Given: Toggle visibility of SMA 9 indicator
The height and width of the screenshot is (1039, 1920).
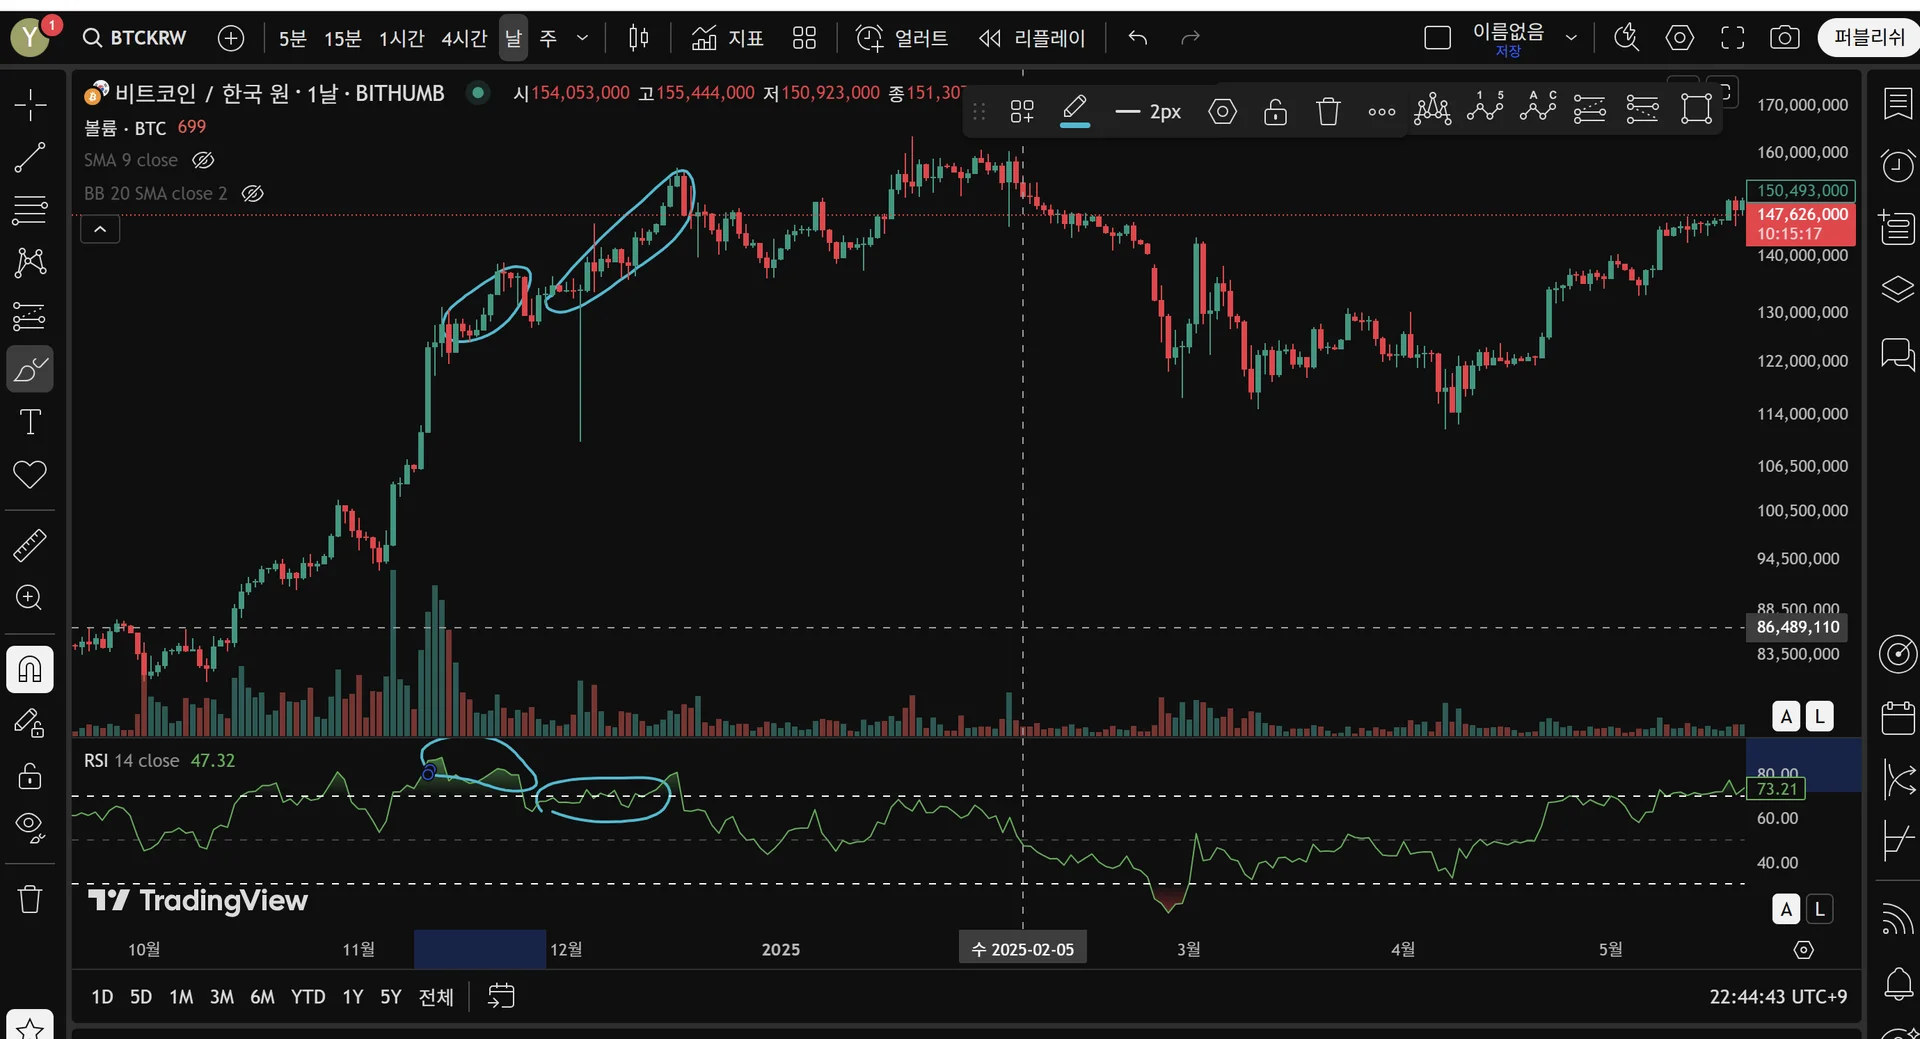Looking at the screenshot, I should (x=203, y=160).
